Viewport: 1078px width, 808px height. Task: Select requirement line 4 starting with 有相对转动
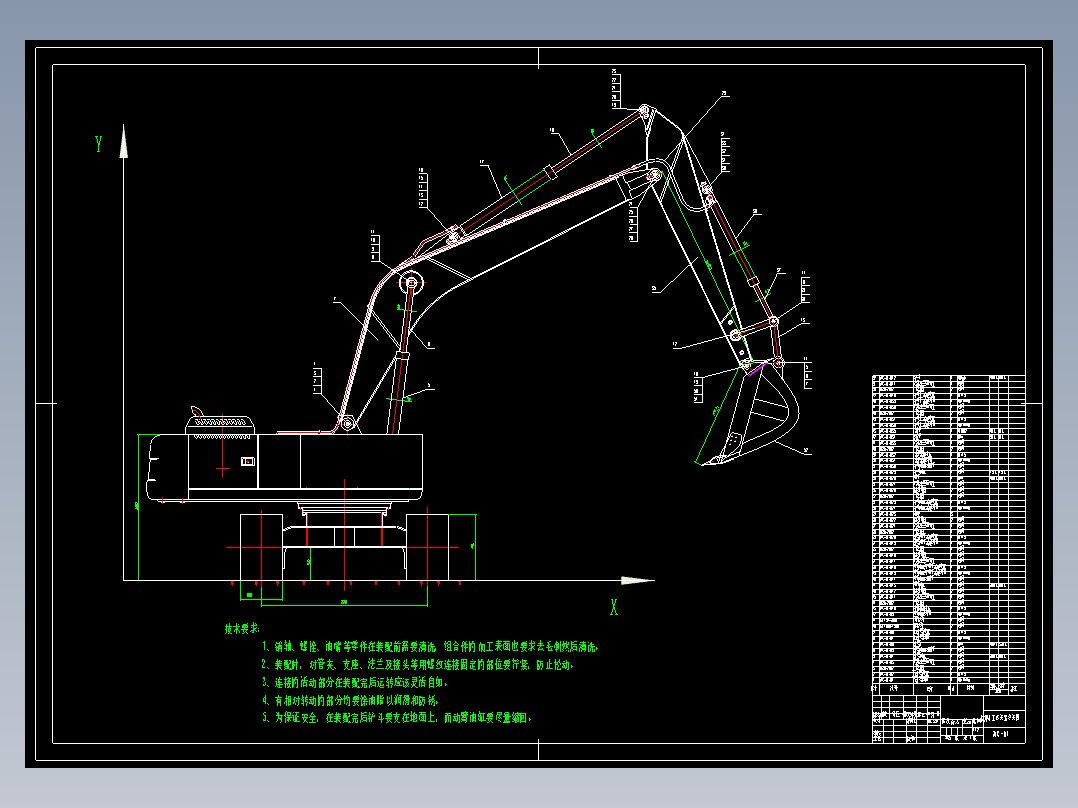tap(350, 701)
